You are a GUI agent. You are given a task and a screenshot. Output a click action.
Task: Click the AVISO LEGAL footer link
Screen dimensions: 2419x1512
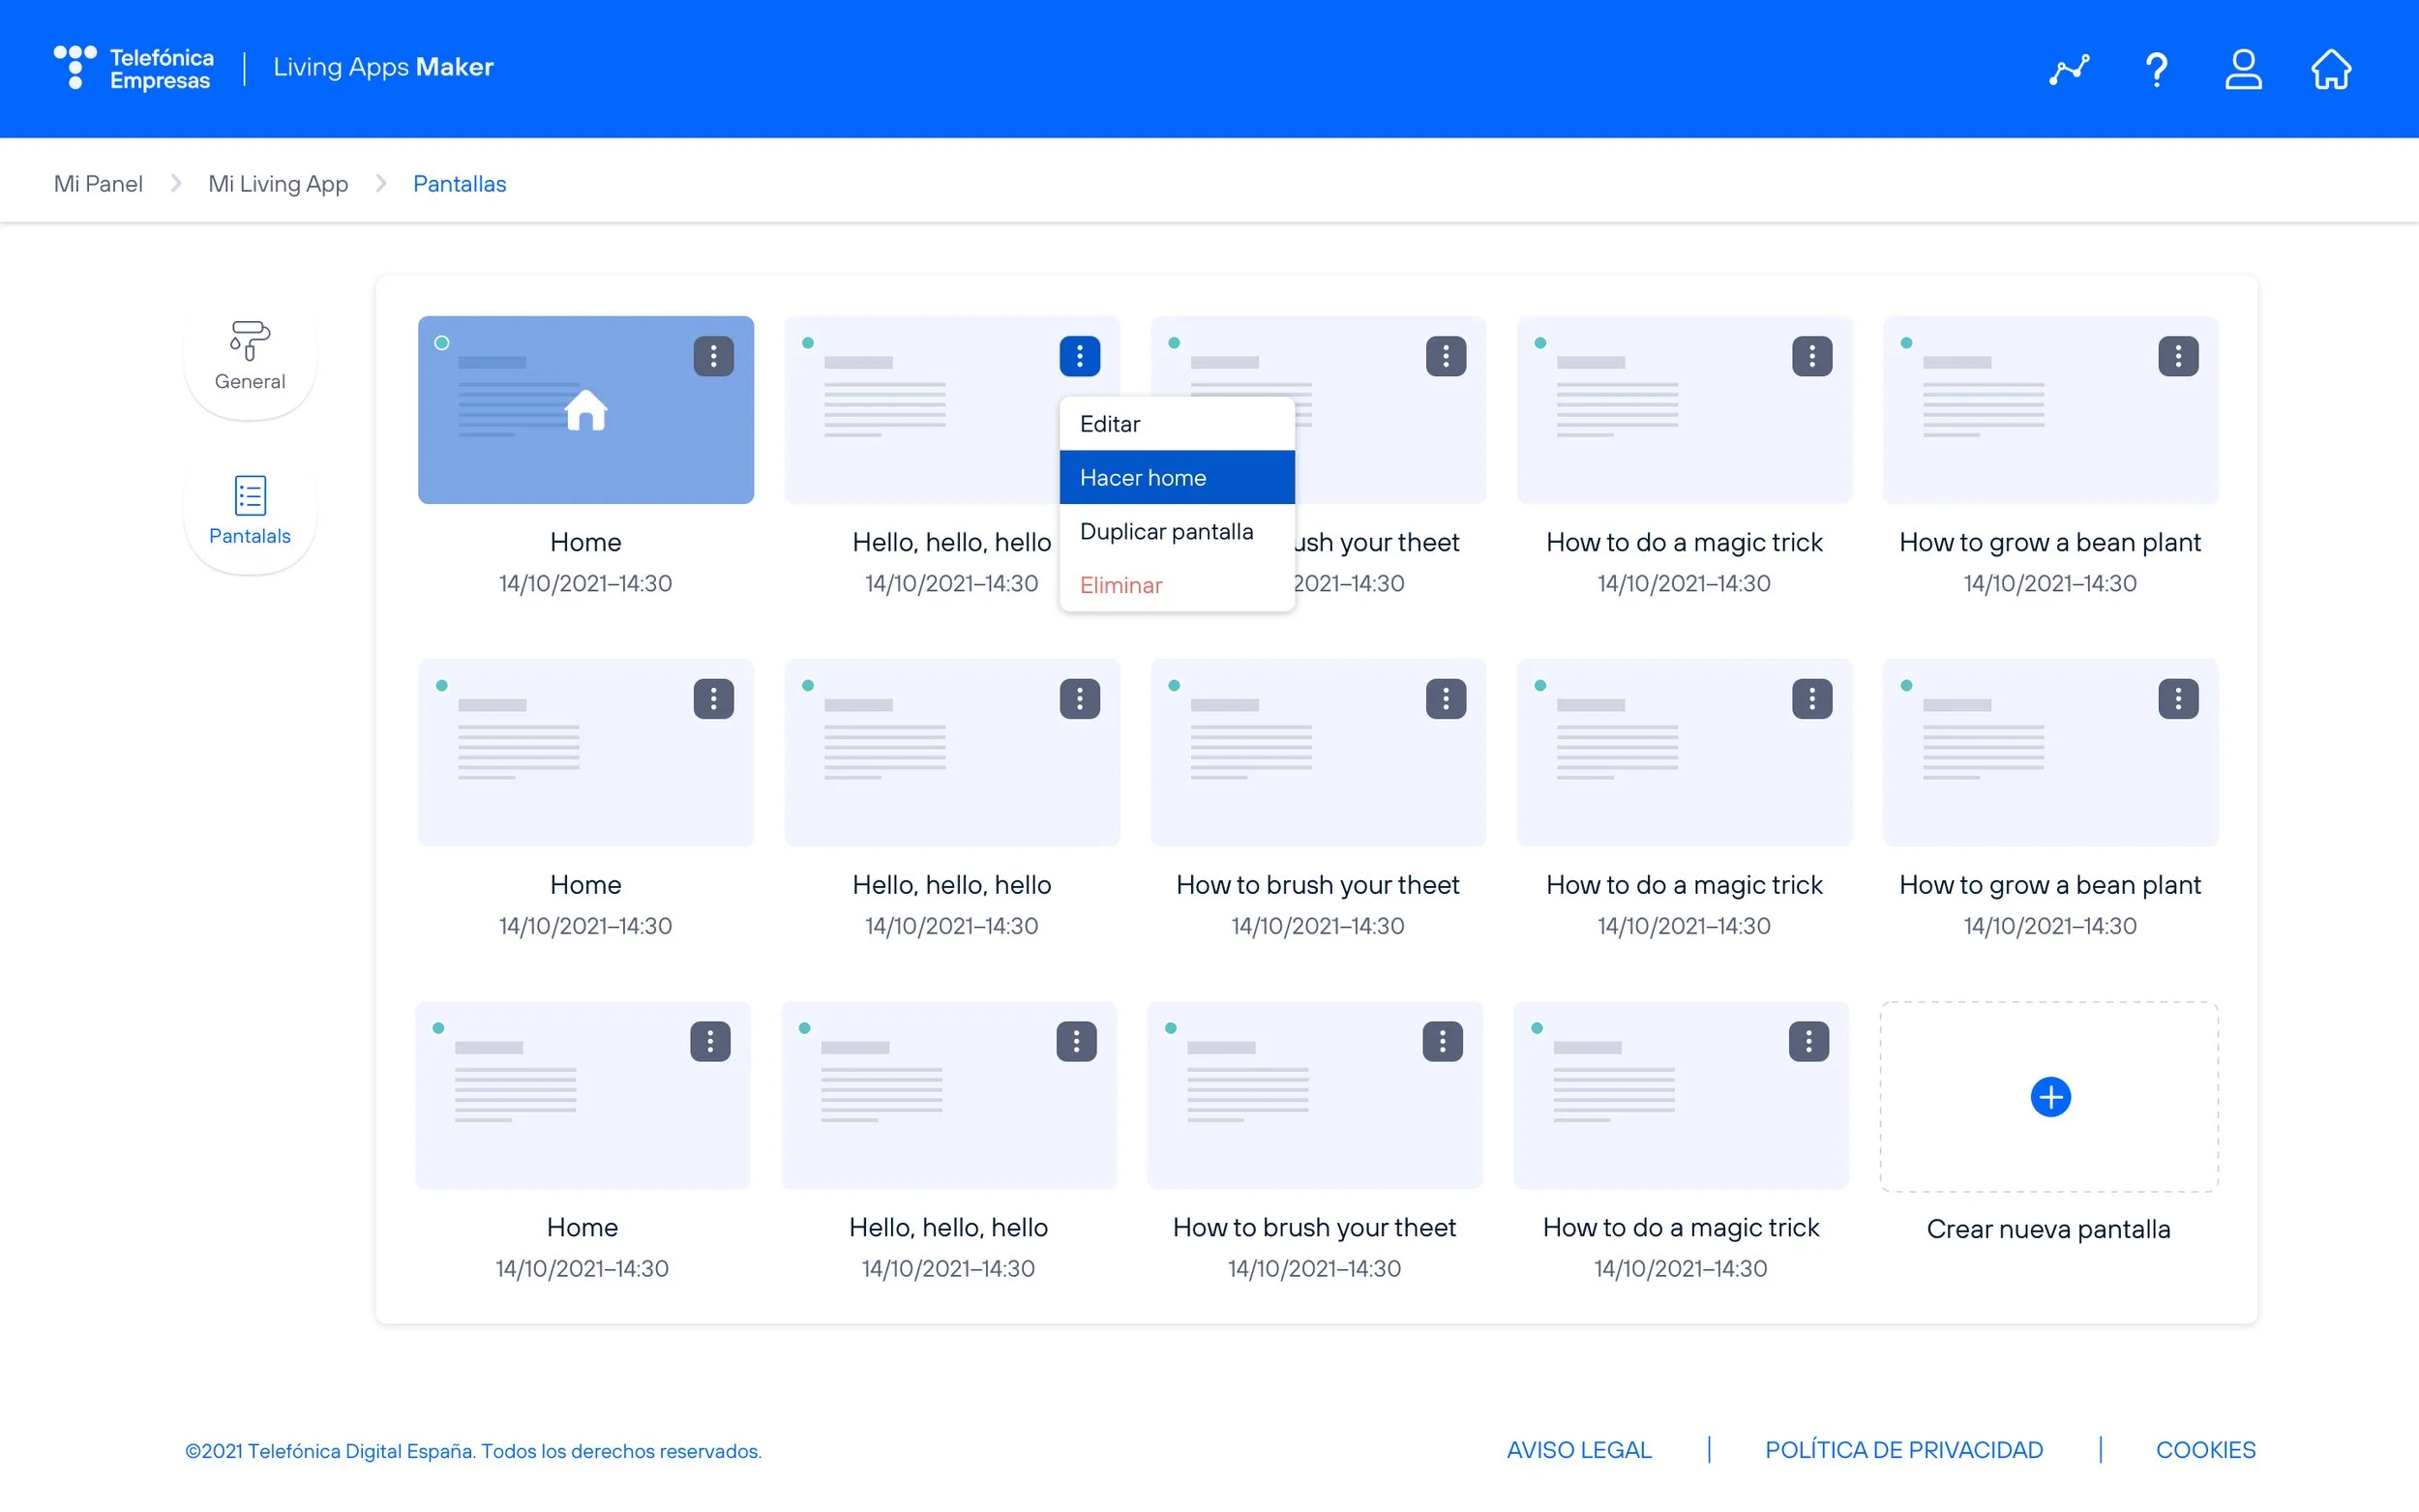[1578, 1449]
